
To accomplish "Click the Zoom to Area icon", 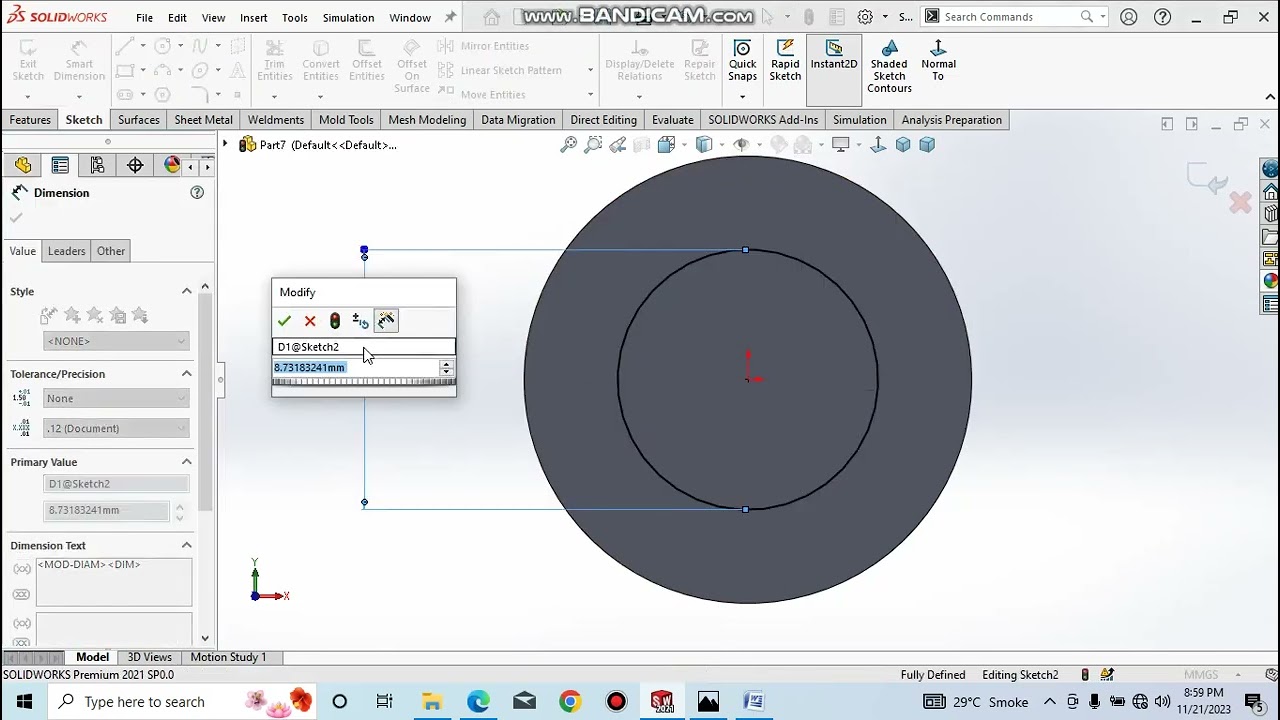I will pos(593,145).
